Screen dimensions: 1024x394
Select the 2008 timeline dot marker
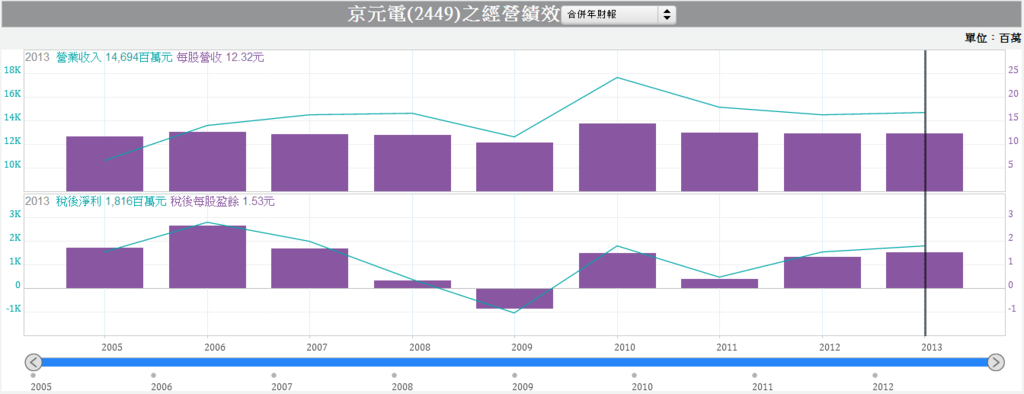(394, 375)
